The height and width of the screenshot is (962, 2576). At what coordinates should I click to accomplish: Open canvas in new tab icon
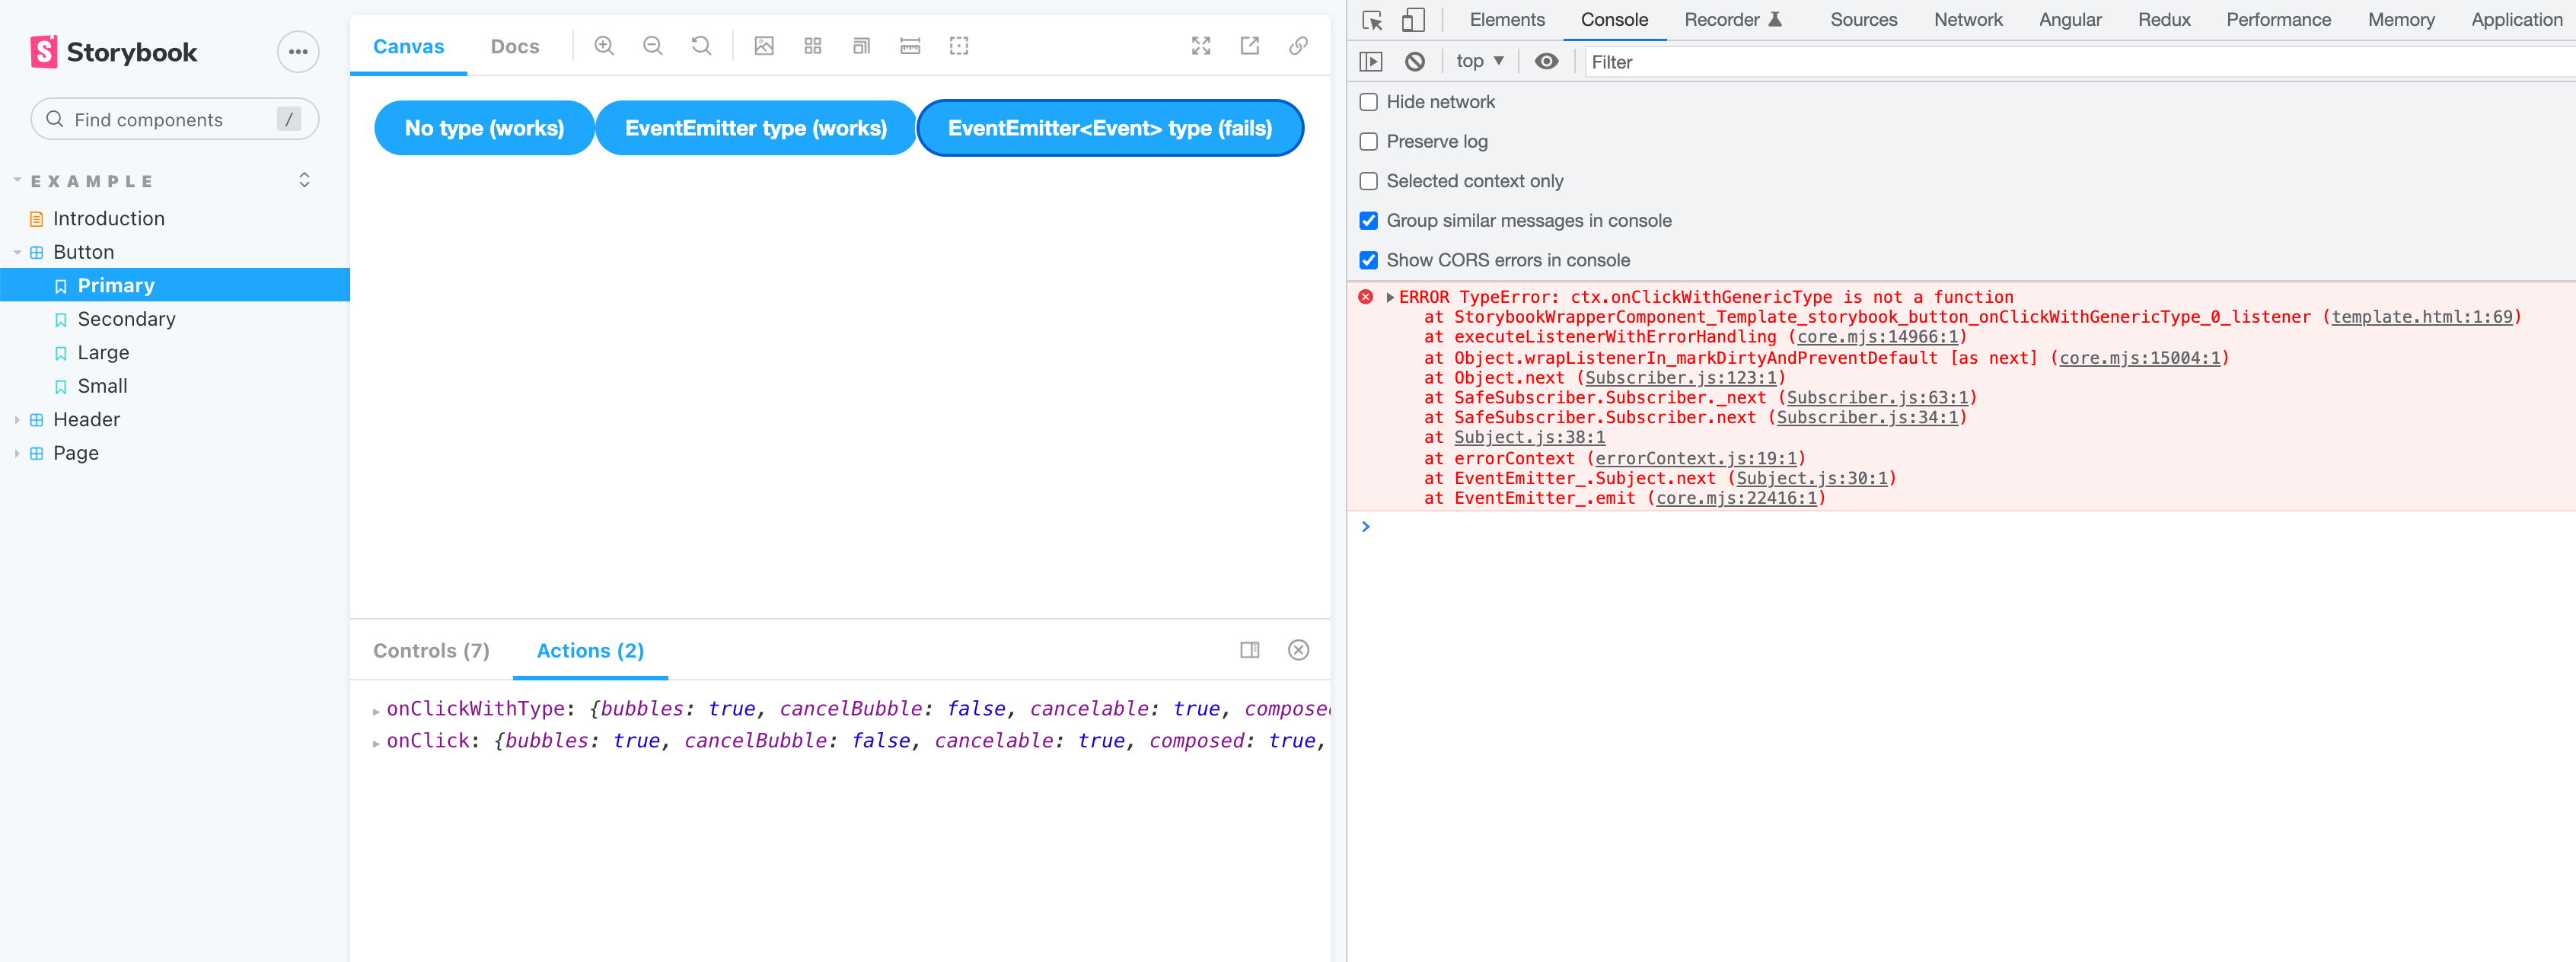(x=1250, y=46)
